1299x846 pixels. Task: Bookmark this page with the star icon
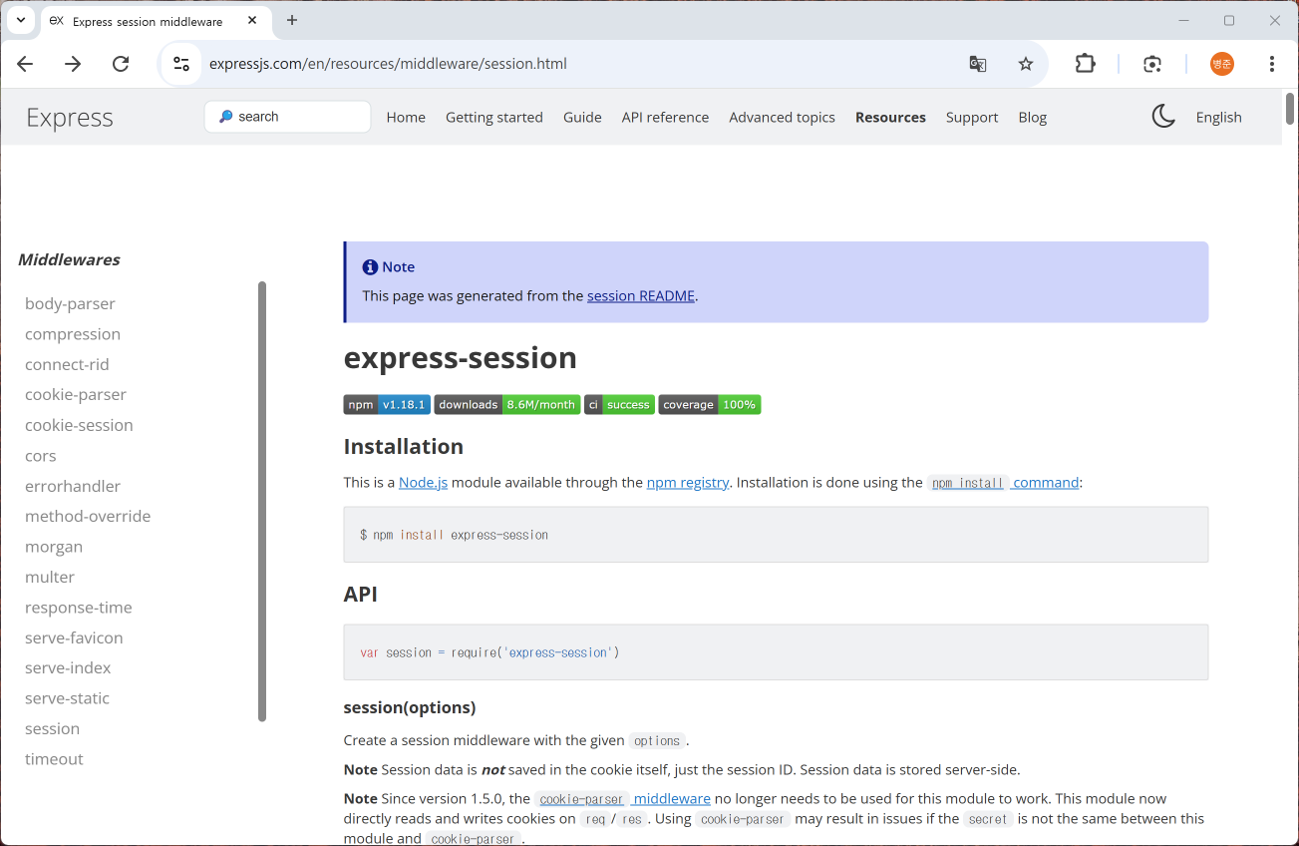click(x=1026, y=64)
